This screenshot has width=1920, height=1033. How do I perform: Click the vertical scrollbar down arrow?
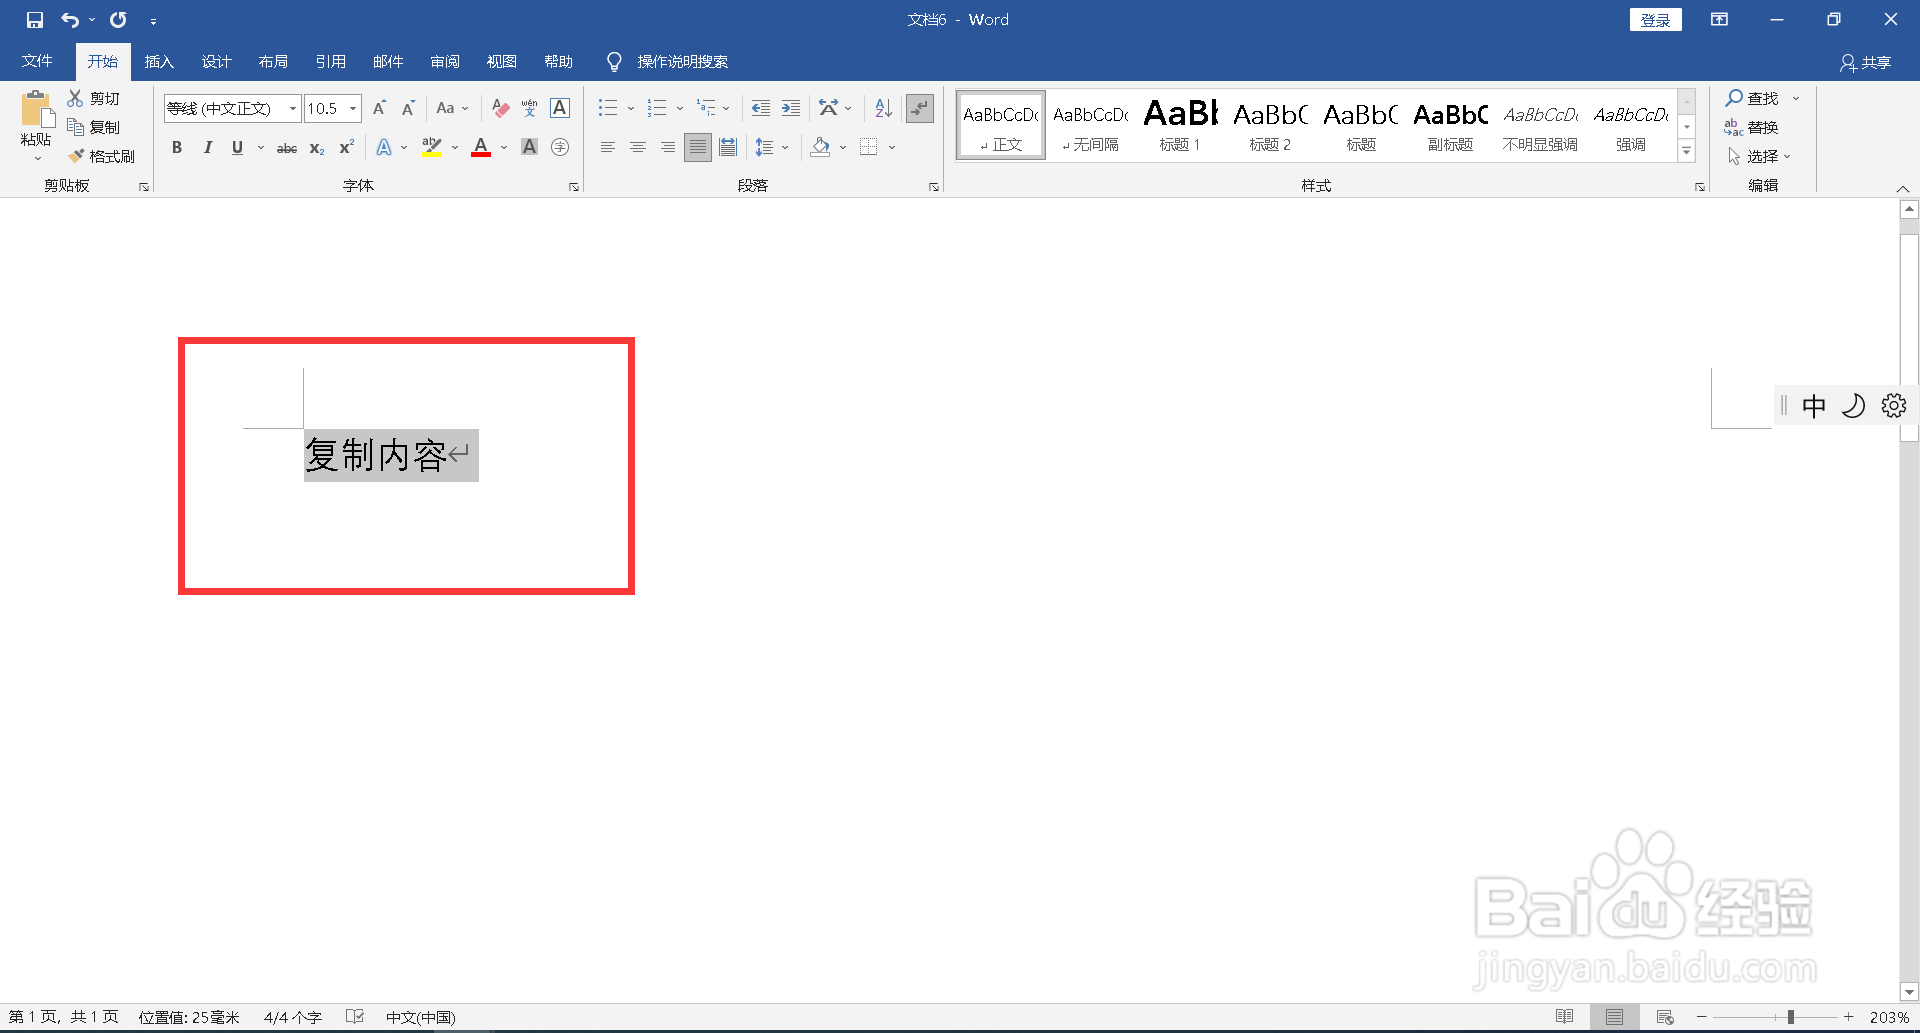tap(1909, 993)
